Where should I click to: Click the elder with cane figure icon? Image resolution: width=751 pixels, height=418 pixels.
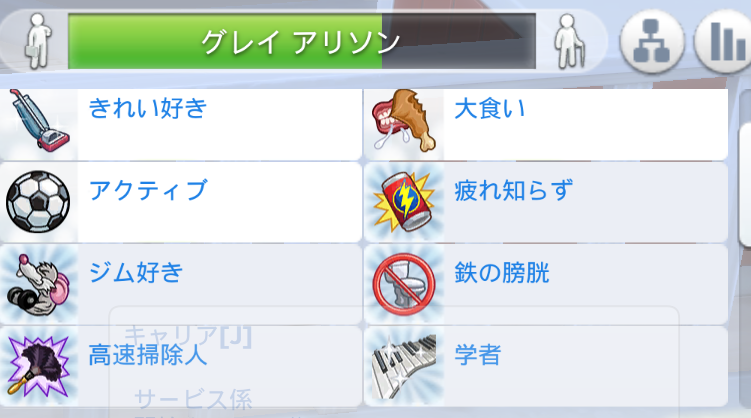569,41
